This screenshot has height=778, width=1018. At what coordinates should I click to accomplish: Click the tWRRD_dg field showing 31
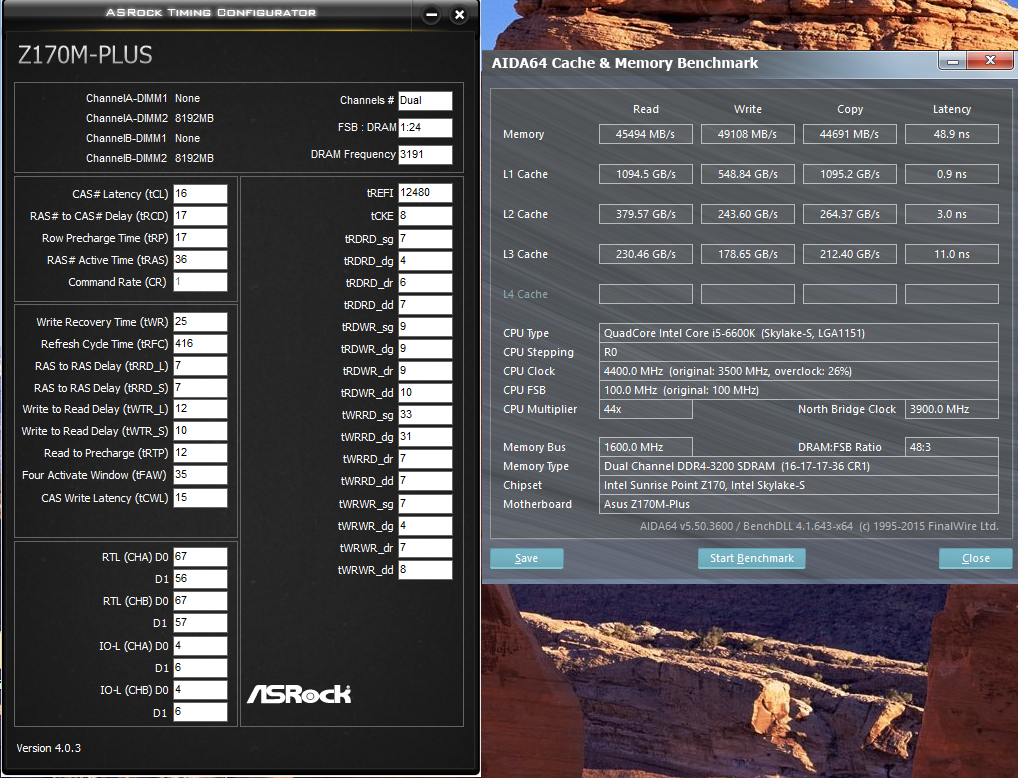coord(425,436)
